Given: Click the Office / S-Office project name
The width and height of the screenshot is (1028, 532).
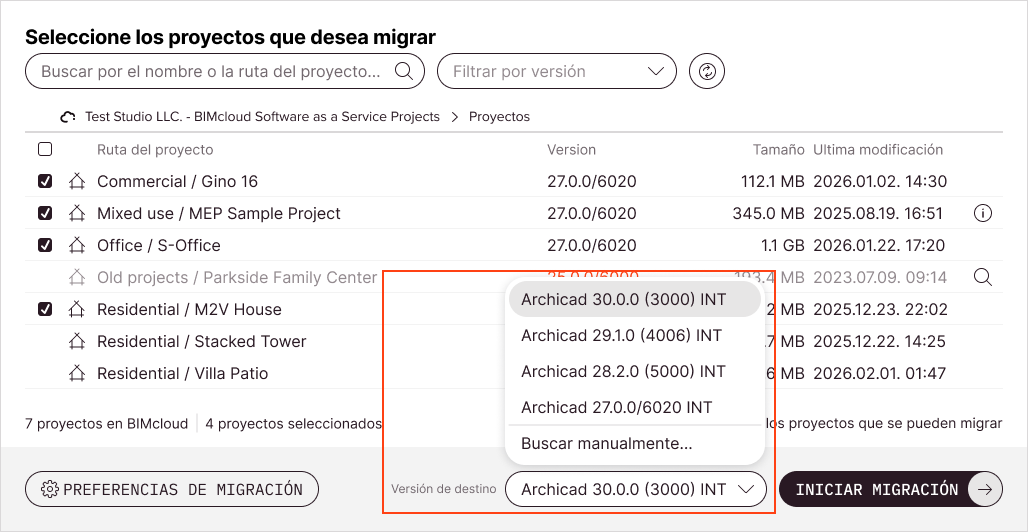Looking at the screenshot, I should point(159,245).
